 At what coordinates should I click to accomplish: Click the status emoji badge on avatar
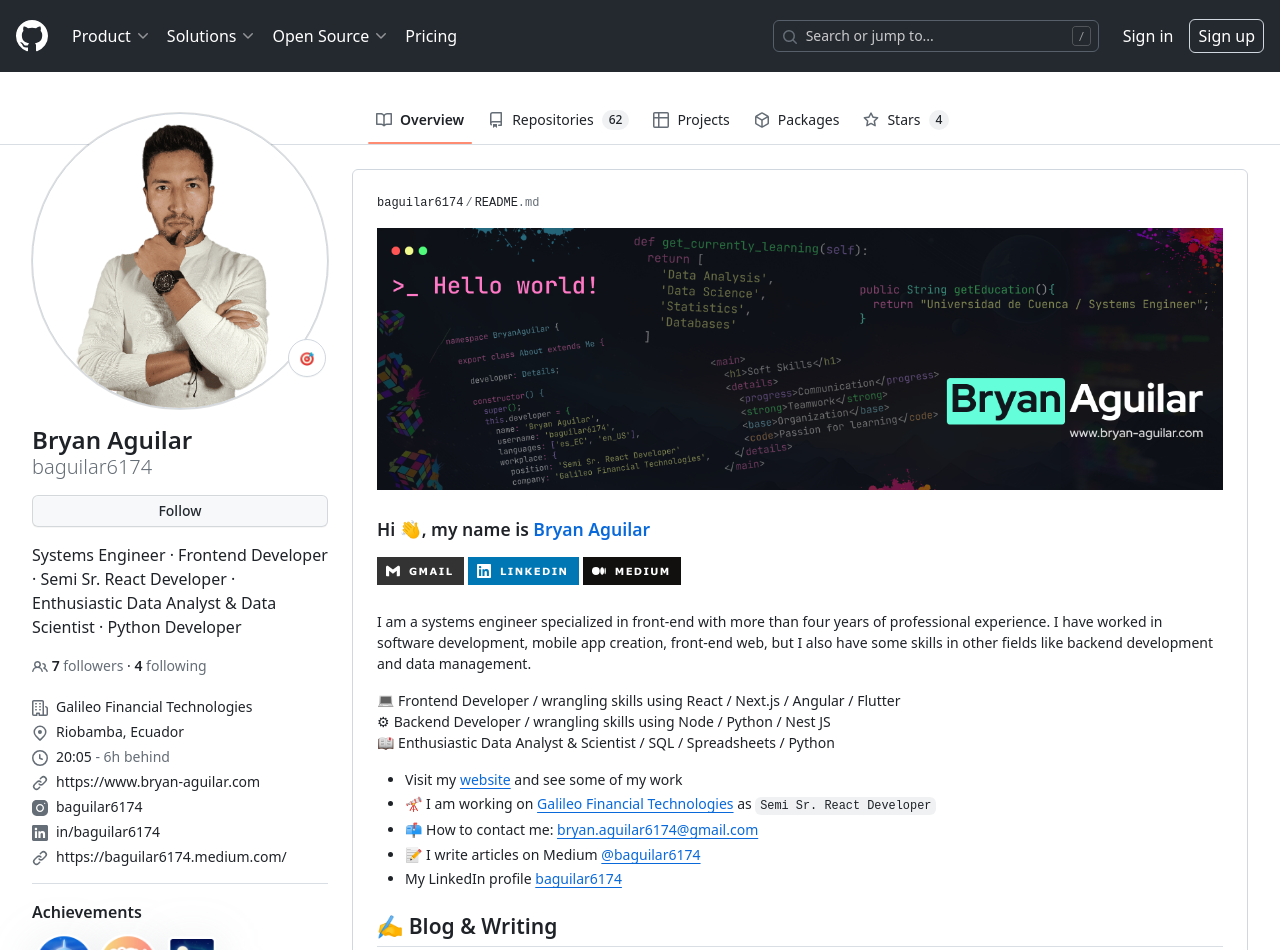pos(307,358)
